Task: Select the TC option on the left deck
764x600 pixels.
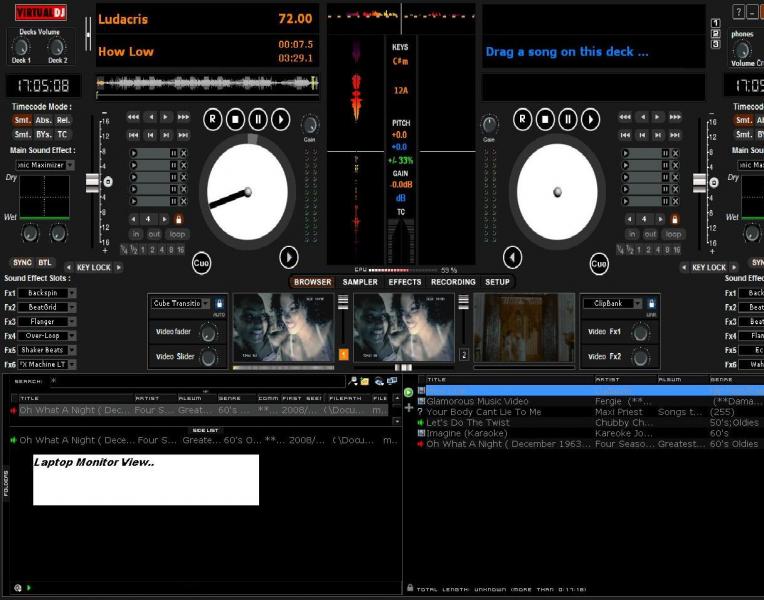Action: coord(62,134)
